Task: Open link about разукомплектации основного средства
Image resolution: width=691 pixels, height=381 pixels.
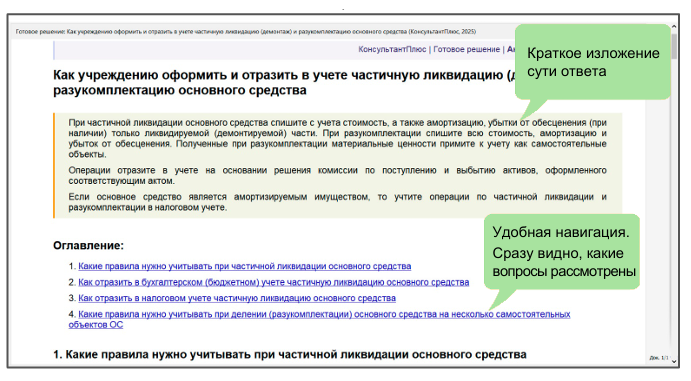Action: [319, 319]
